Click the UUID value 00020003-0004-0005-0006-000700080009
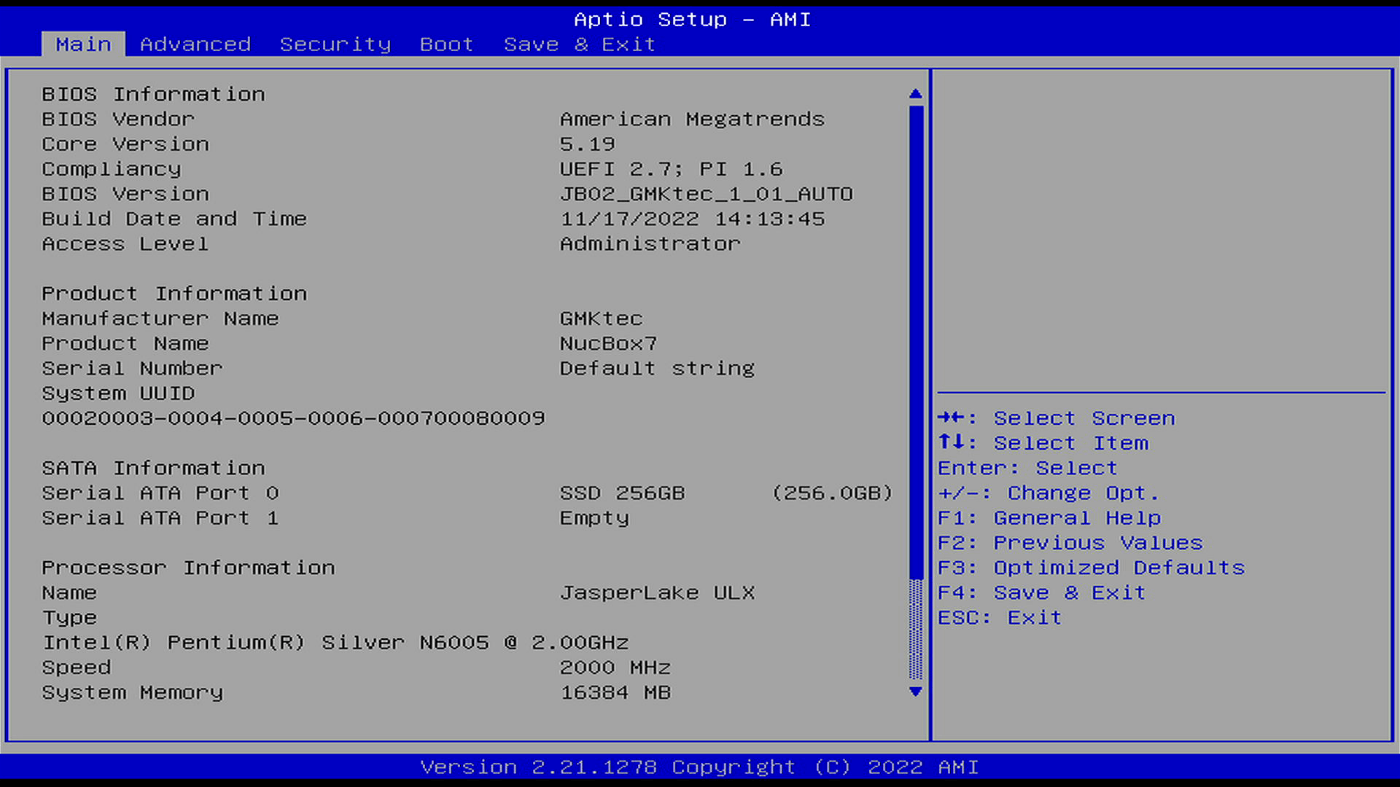 [x=293, y=418]
